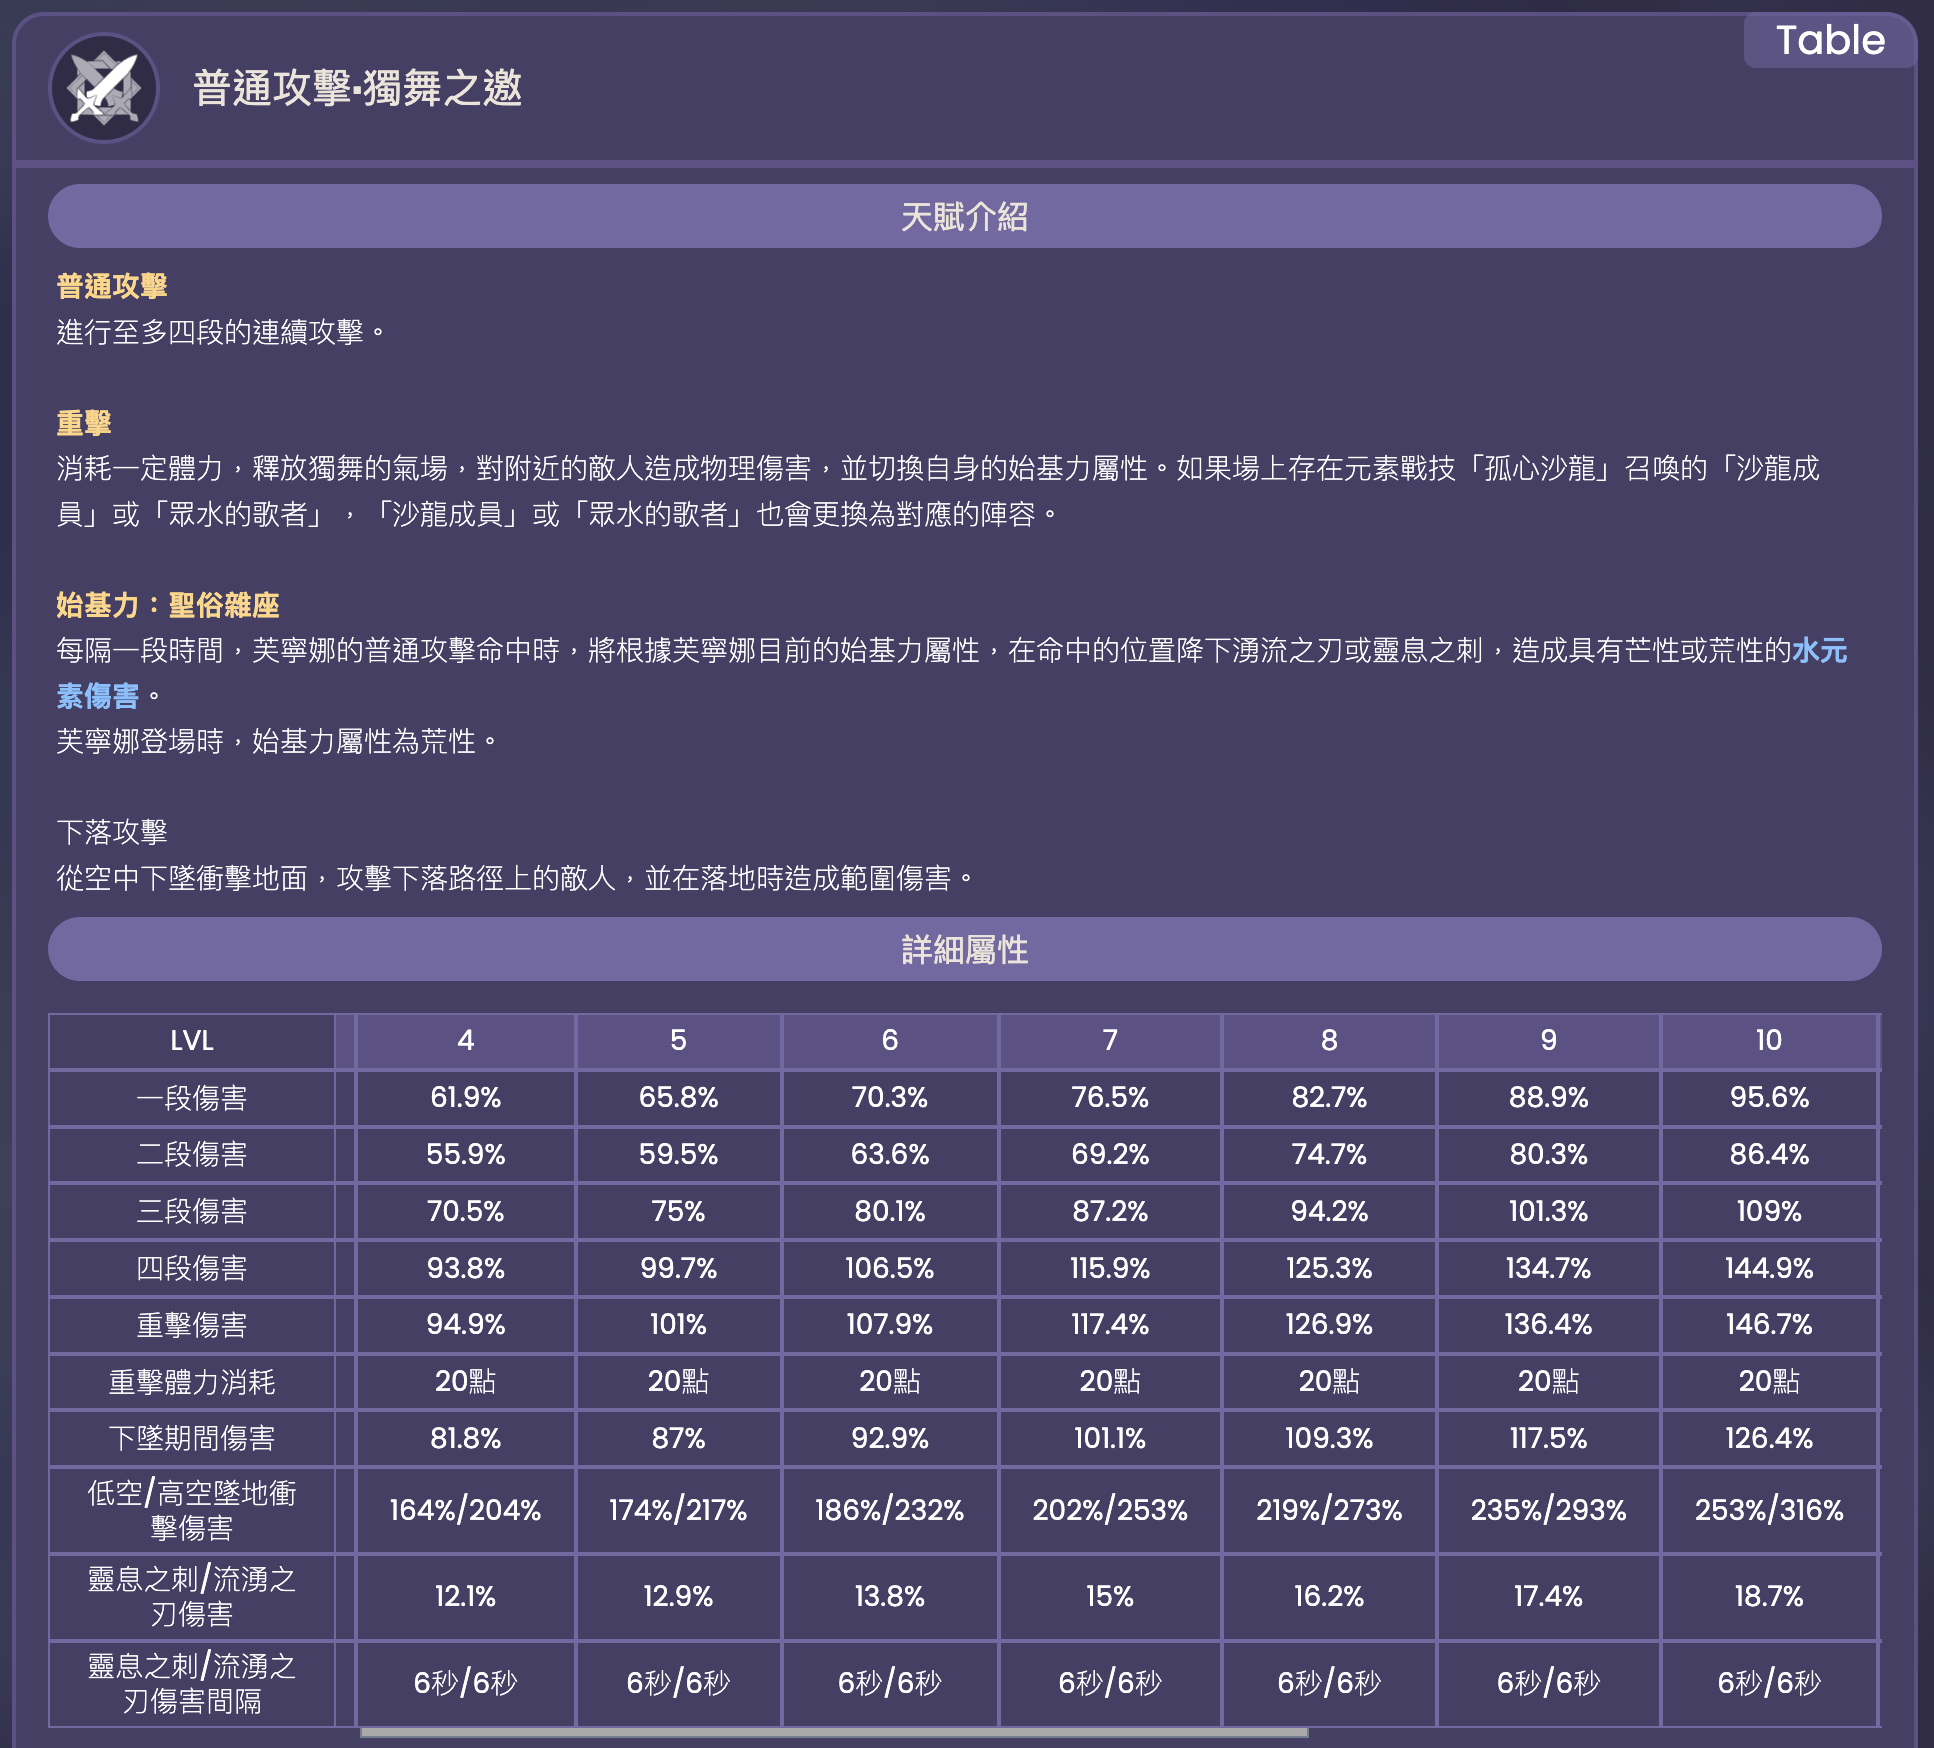1934x1748 pixels.
Task: Click the 106.5% cell
Action: click(890, 1268)
